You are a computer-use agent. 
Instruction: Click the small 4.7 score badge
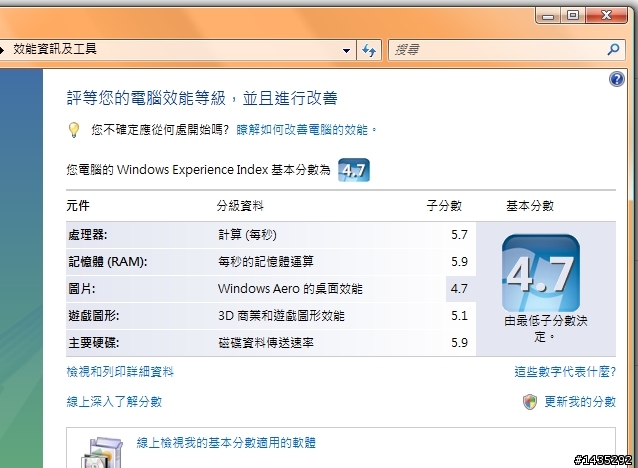click(x=354, y=170)
